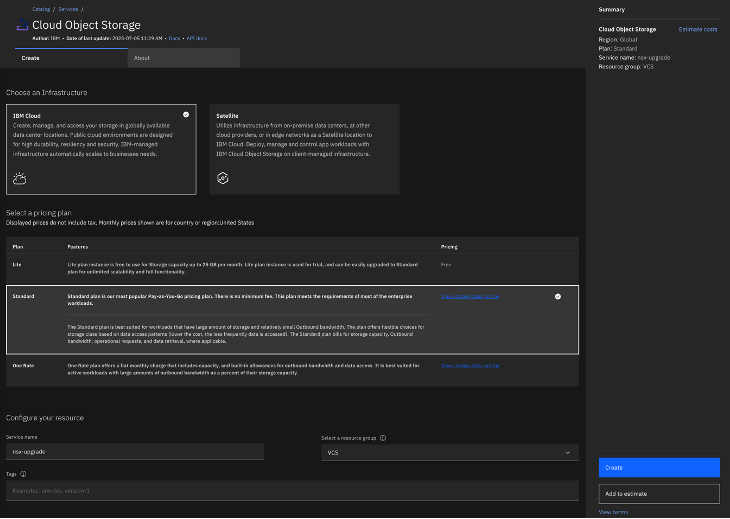Open the resource group dropdown showing VCS
The image size is (730, 519).
click(449, 453)
